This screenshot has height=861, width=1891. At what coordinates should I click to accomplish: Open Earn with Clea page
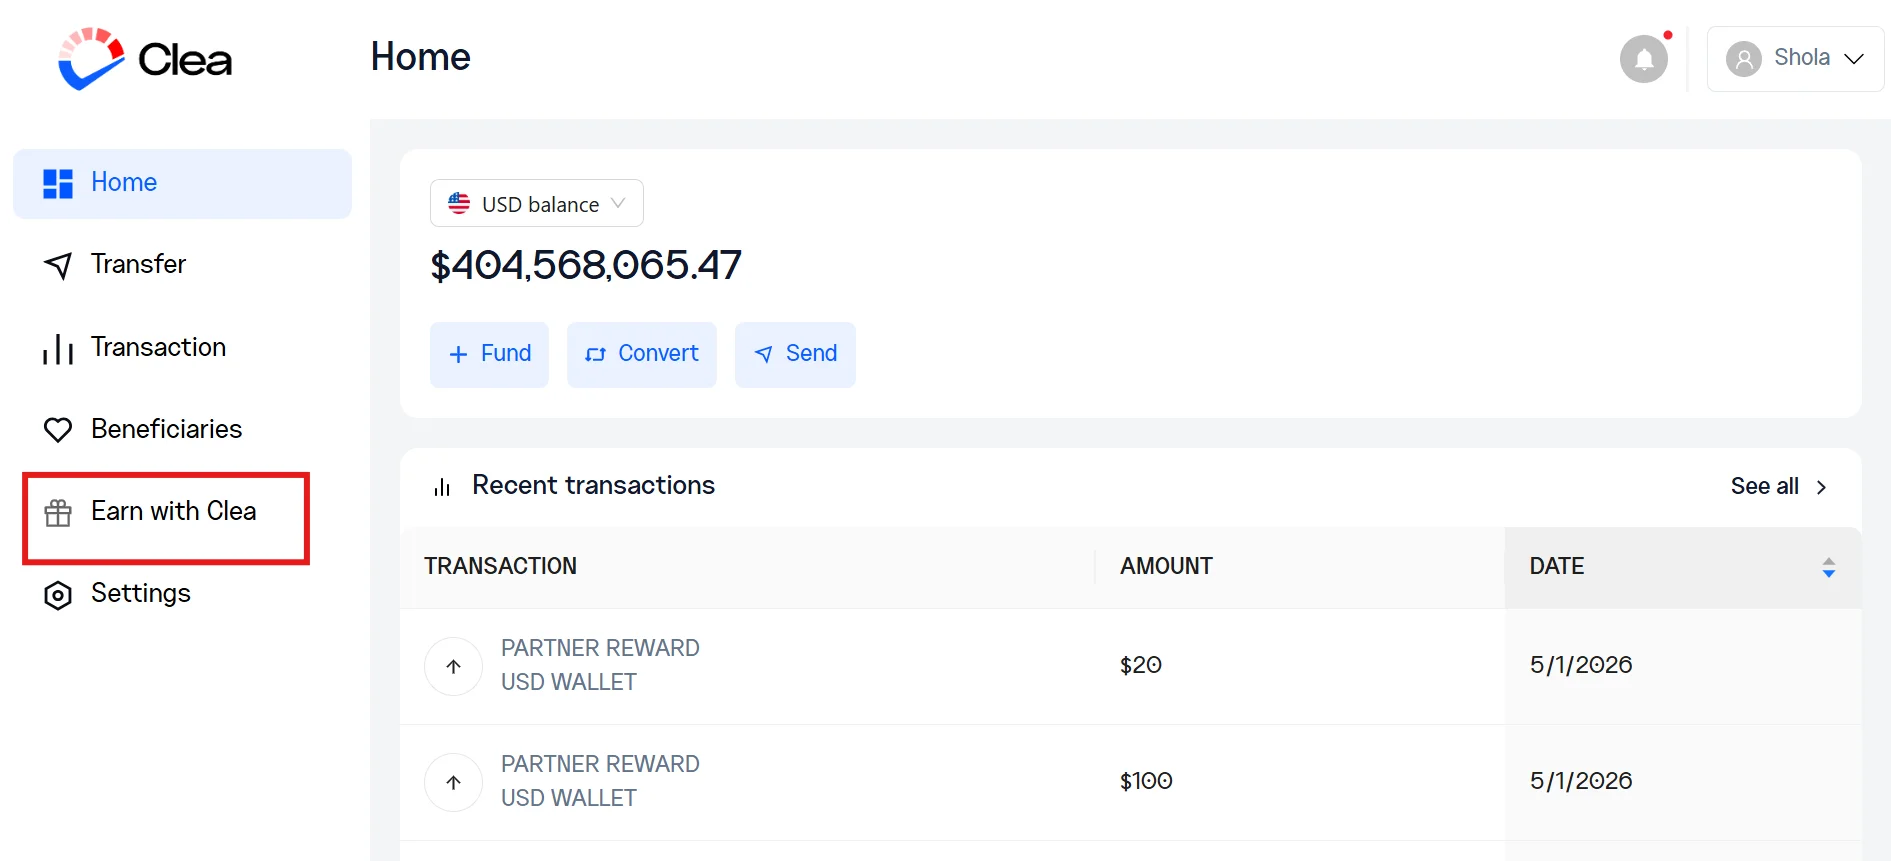tap(173, 511)
